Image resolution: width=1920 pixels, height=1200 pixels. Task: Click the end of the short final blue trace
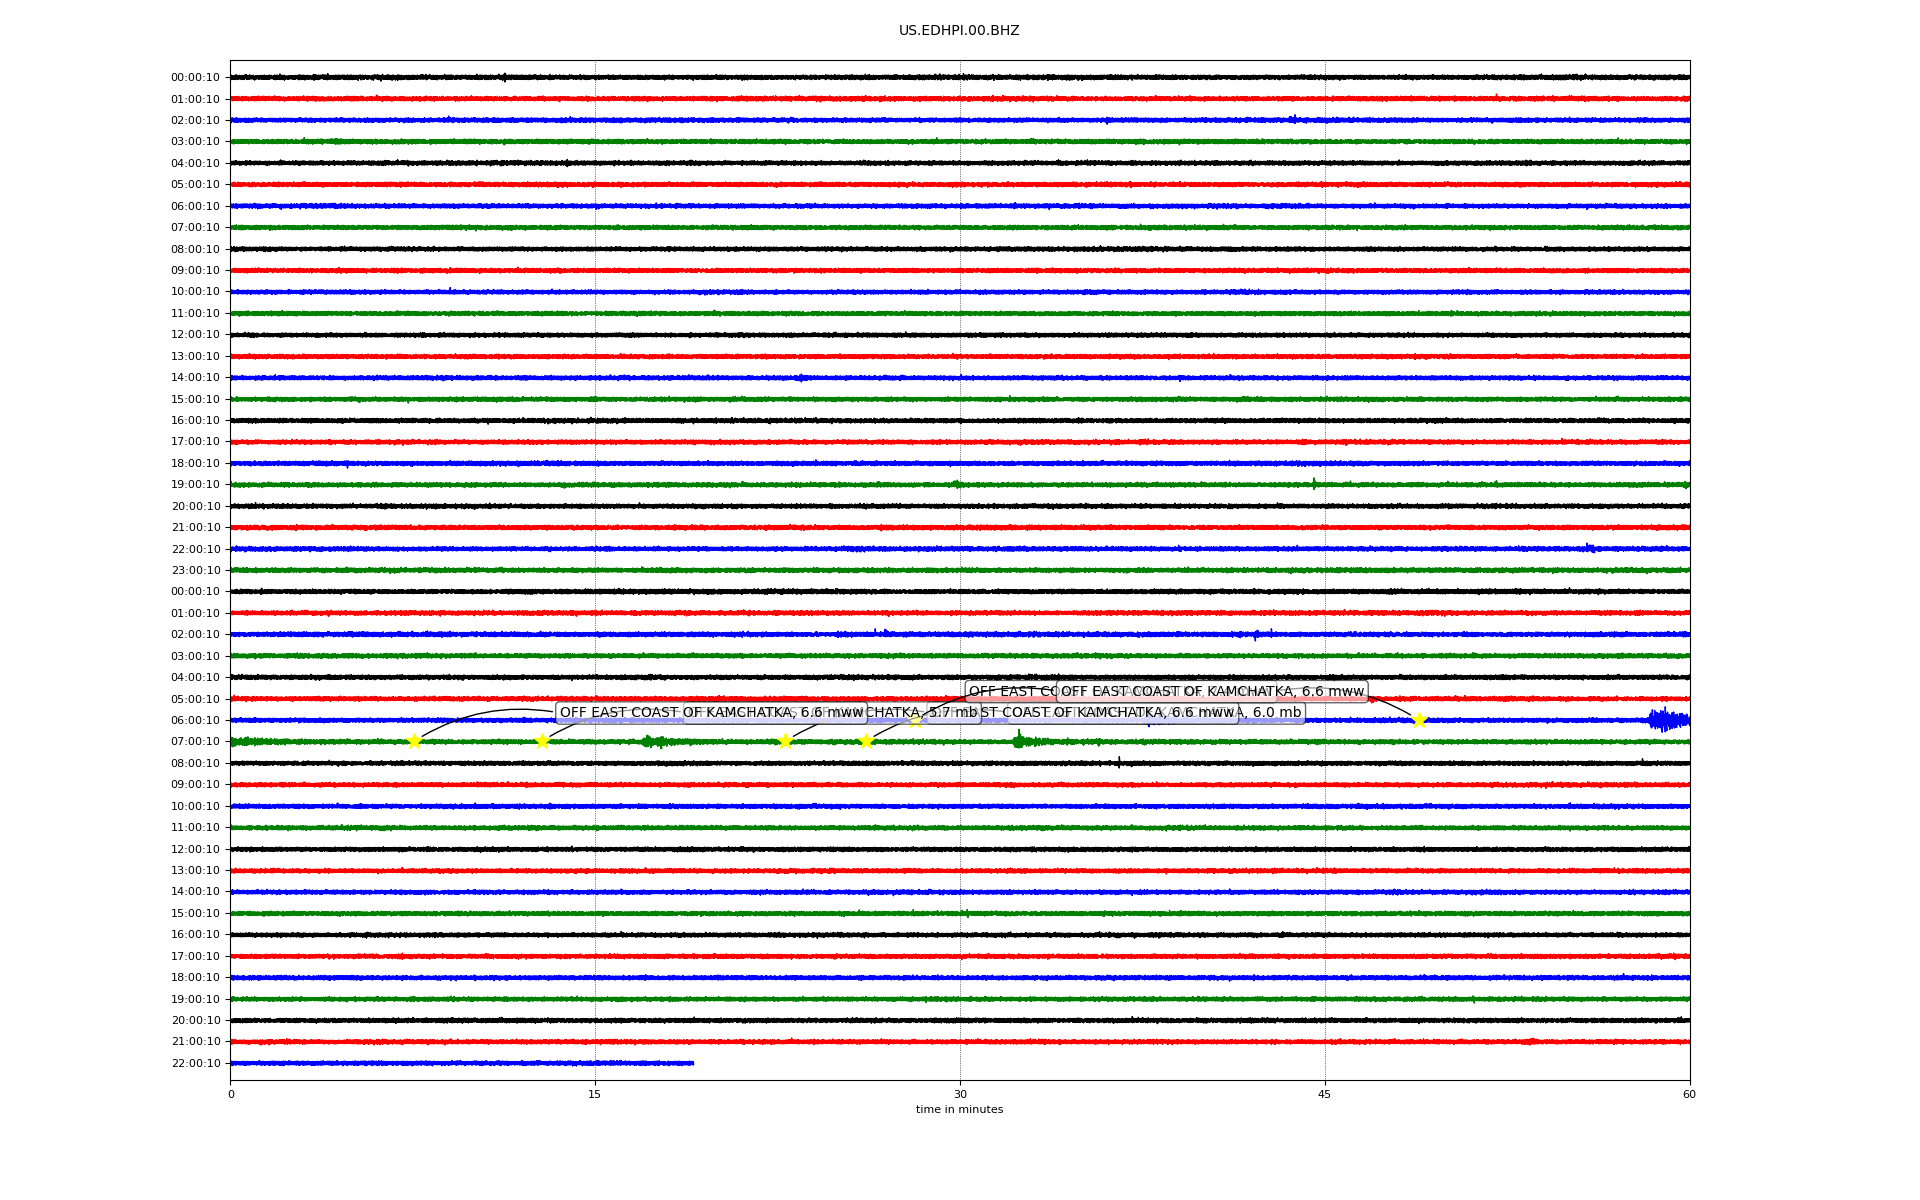(692, 1063)
